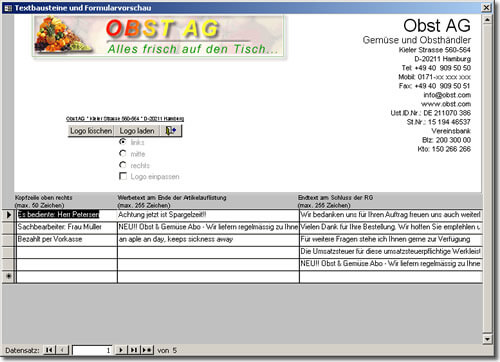Click cell 'Bezahlt per Vorkasse'
Image resolution: width=500 pixels, height=362 pixels.
(x=67, y=239)
